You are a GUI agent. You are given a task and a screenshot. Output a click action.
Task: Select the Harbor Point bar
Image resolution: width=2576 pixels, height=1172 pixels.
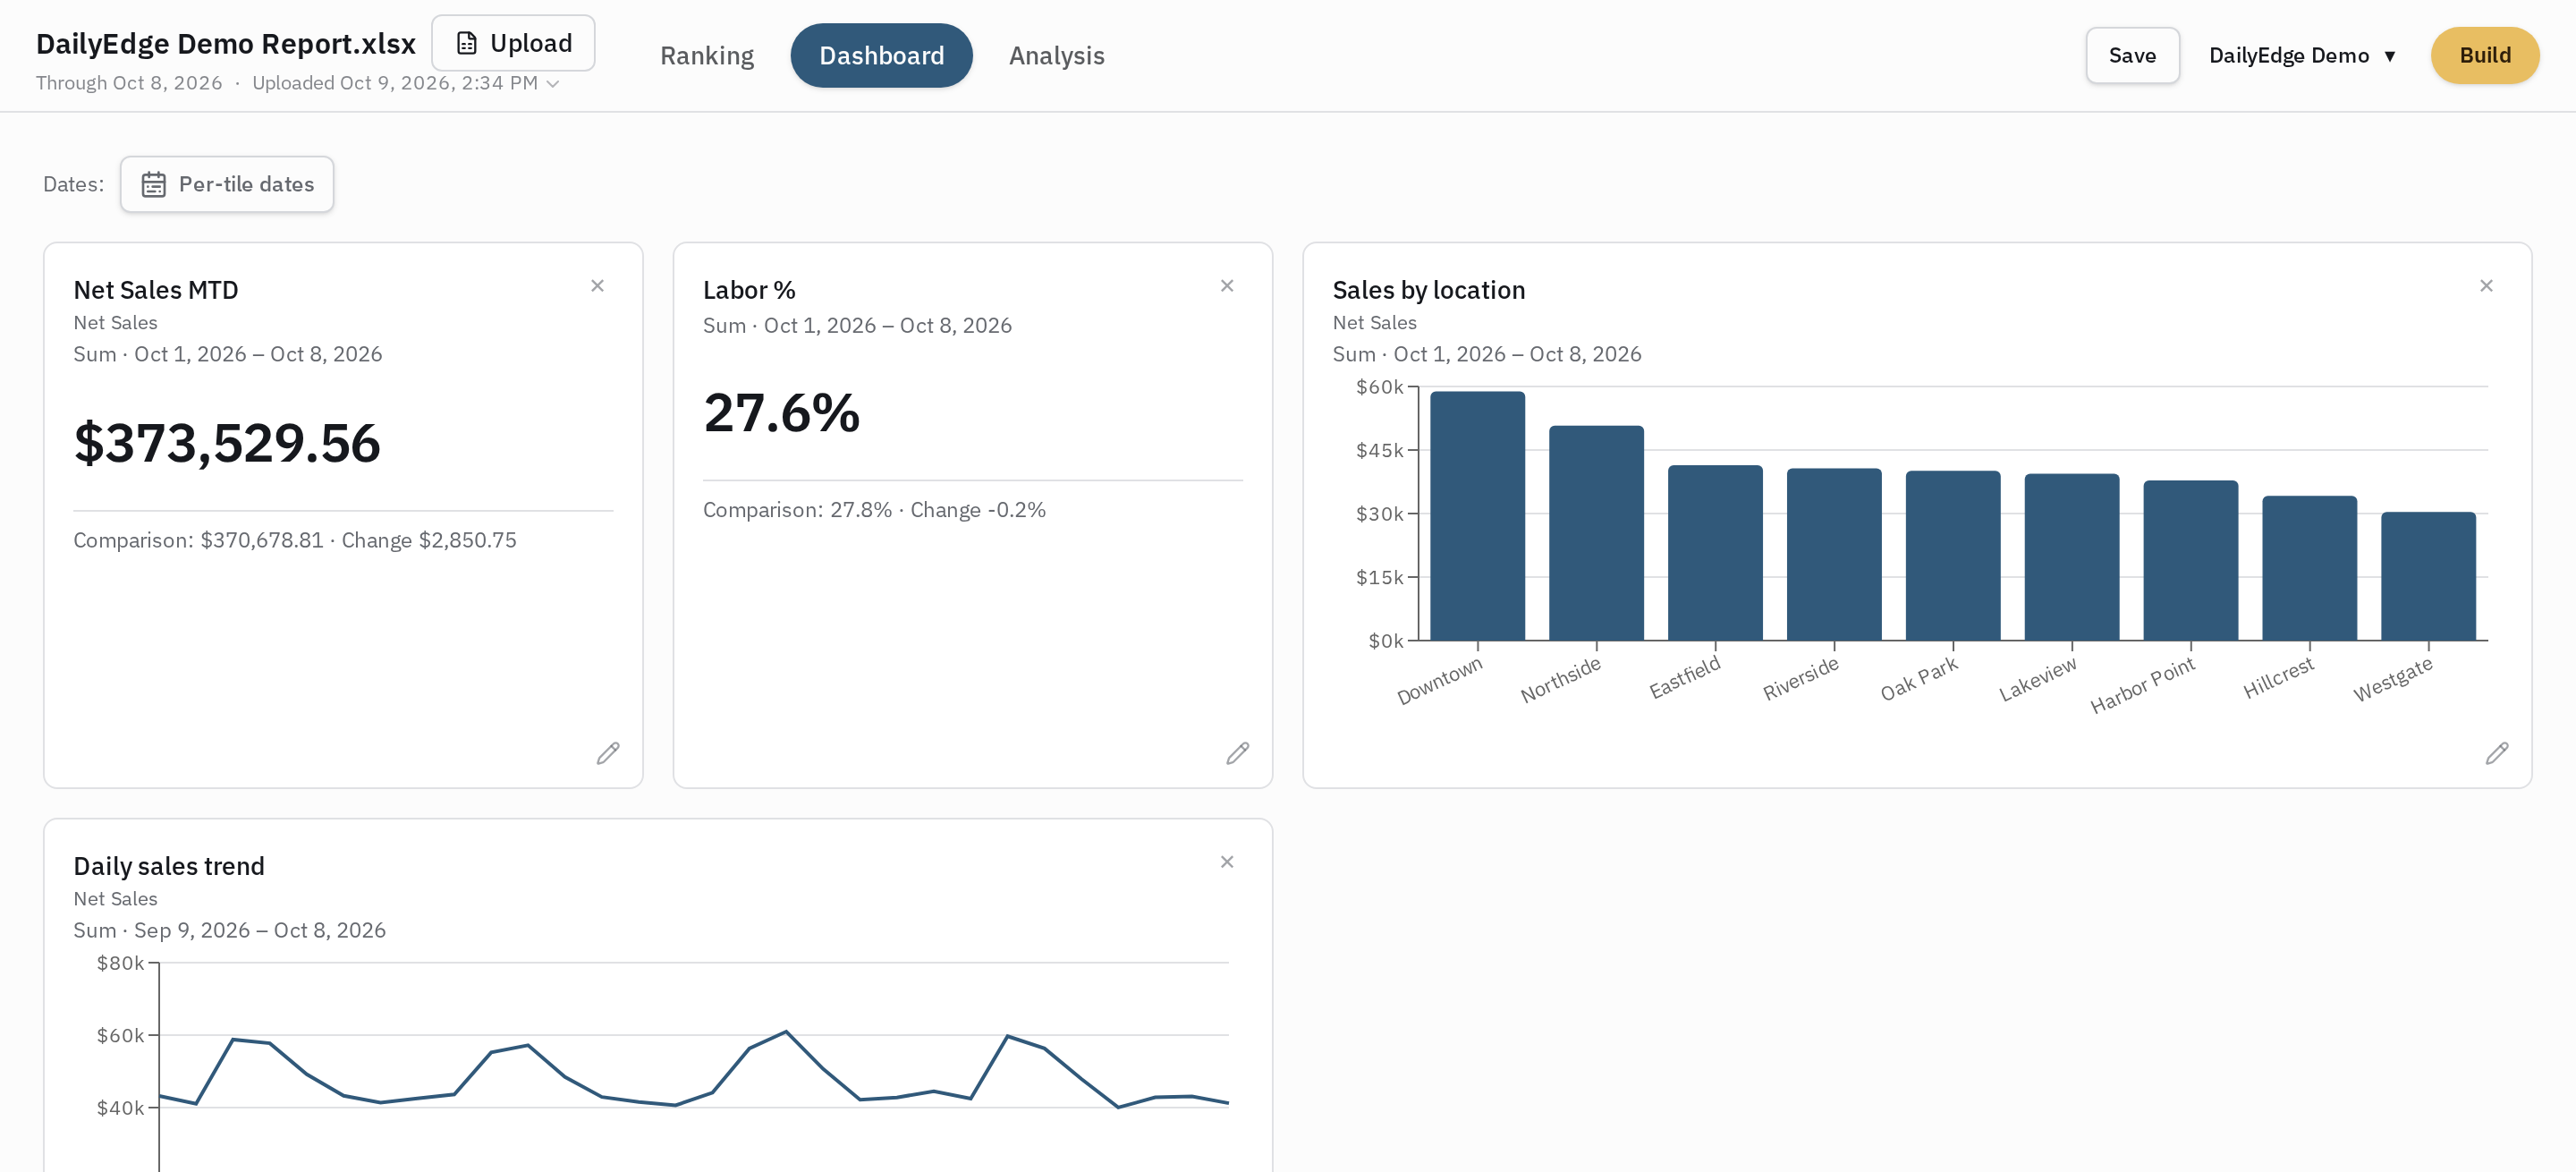(2191, 561)
